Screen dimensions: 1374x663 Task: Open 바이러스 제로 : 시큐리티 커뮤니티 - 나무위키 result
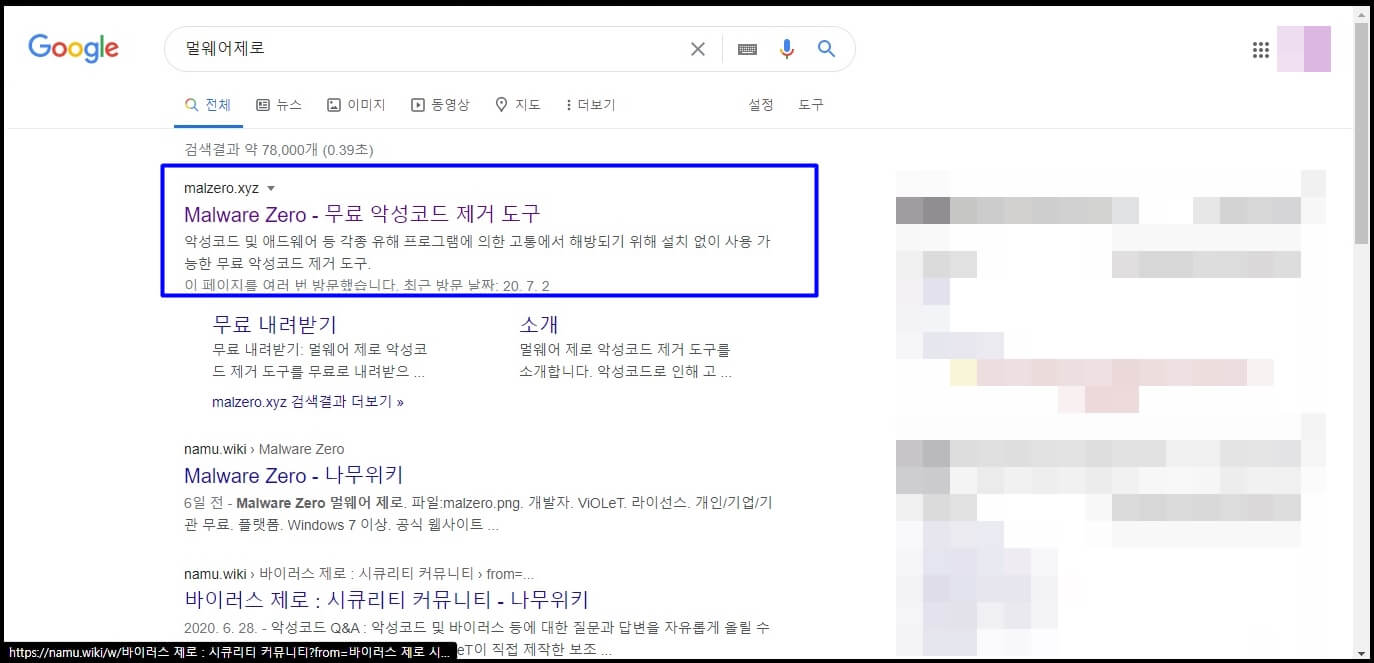387,600
